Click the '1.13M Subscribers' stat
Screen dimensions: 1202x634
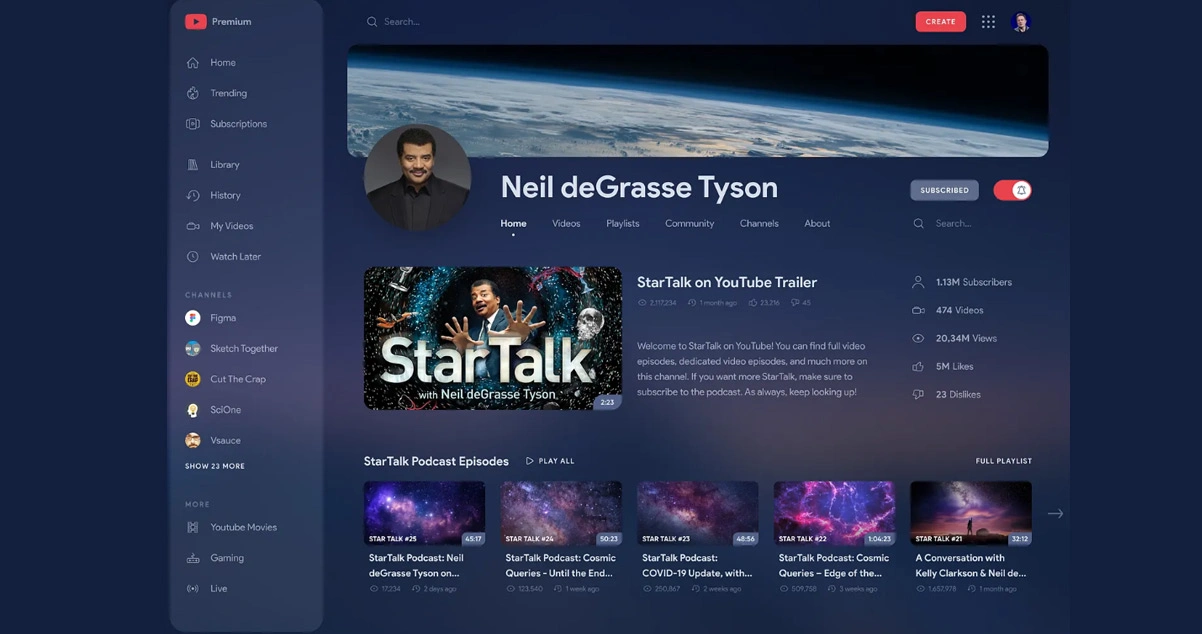(974, 282)
